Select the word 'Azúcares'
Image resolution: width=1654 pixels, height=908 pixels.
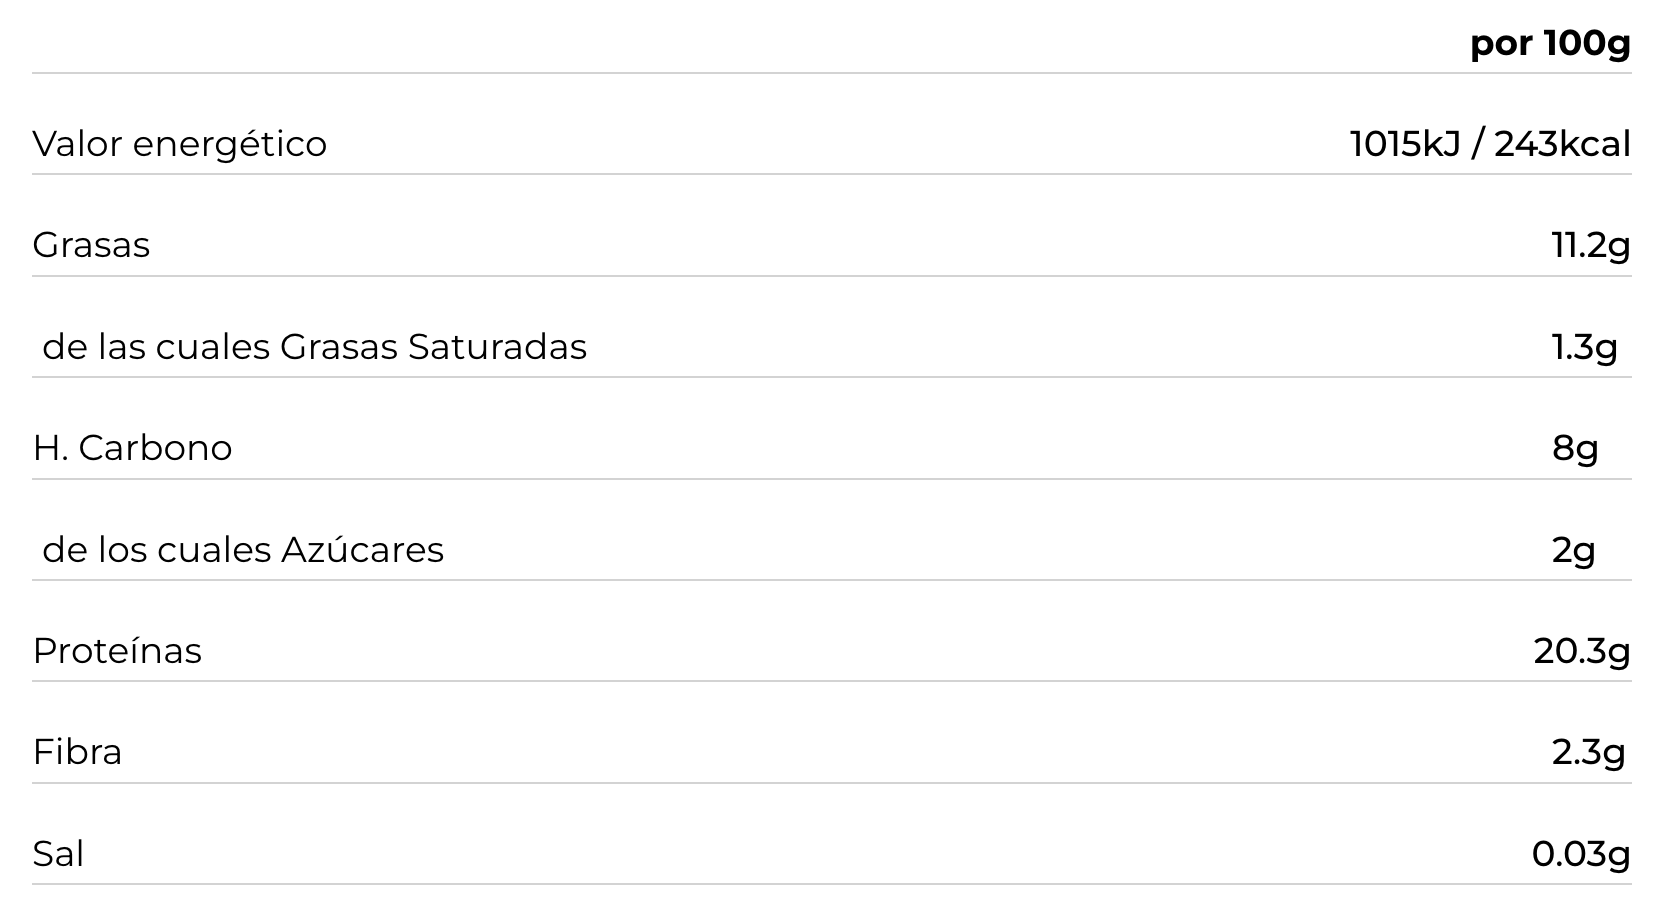pos(362,550)
